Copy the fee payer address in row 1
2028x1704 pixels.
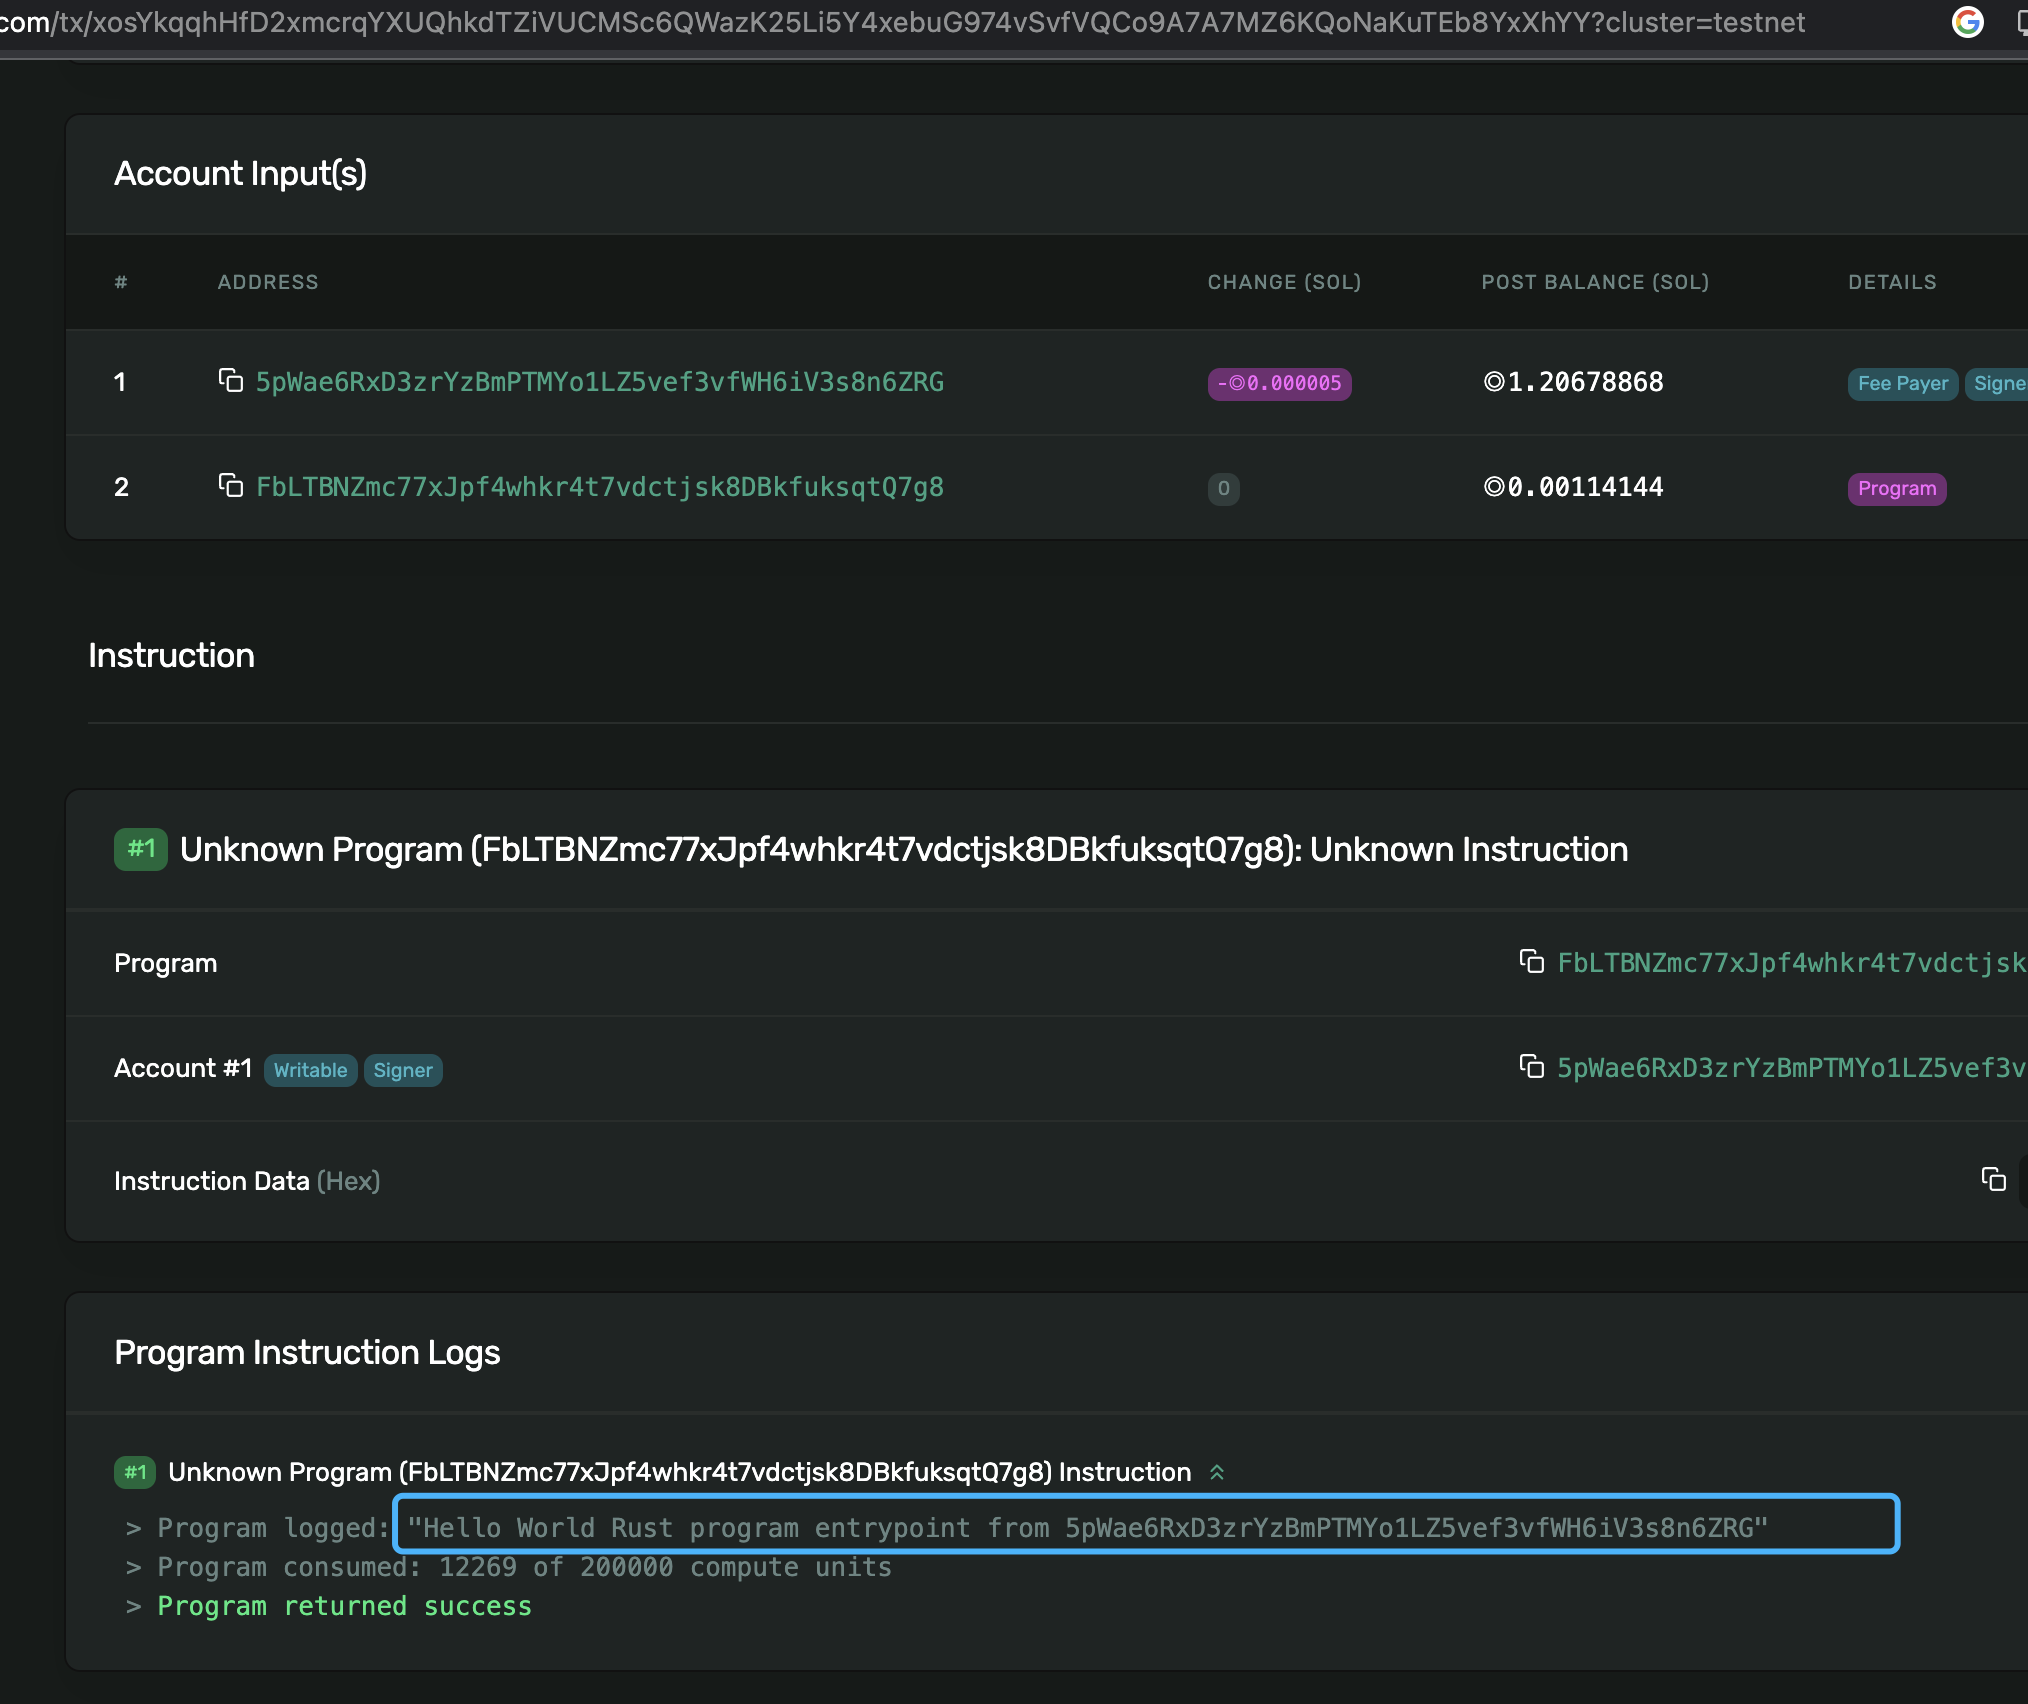231,381
